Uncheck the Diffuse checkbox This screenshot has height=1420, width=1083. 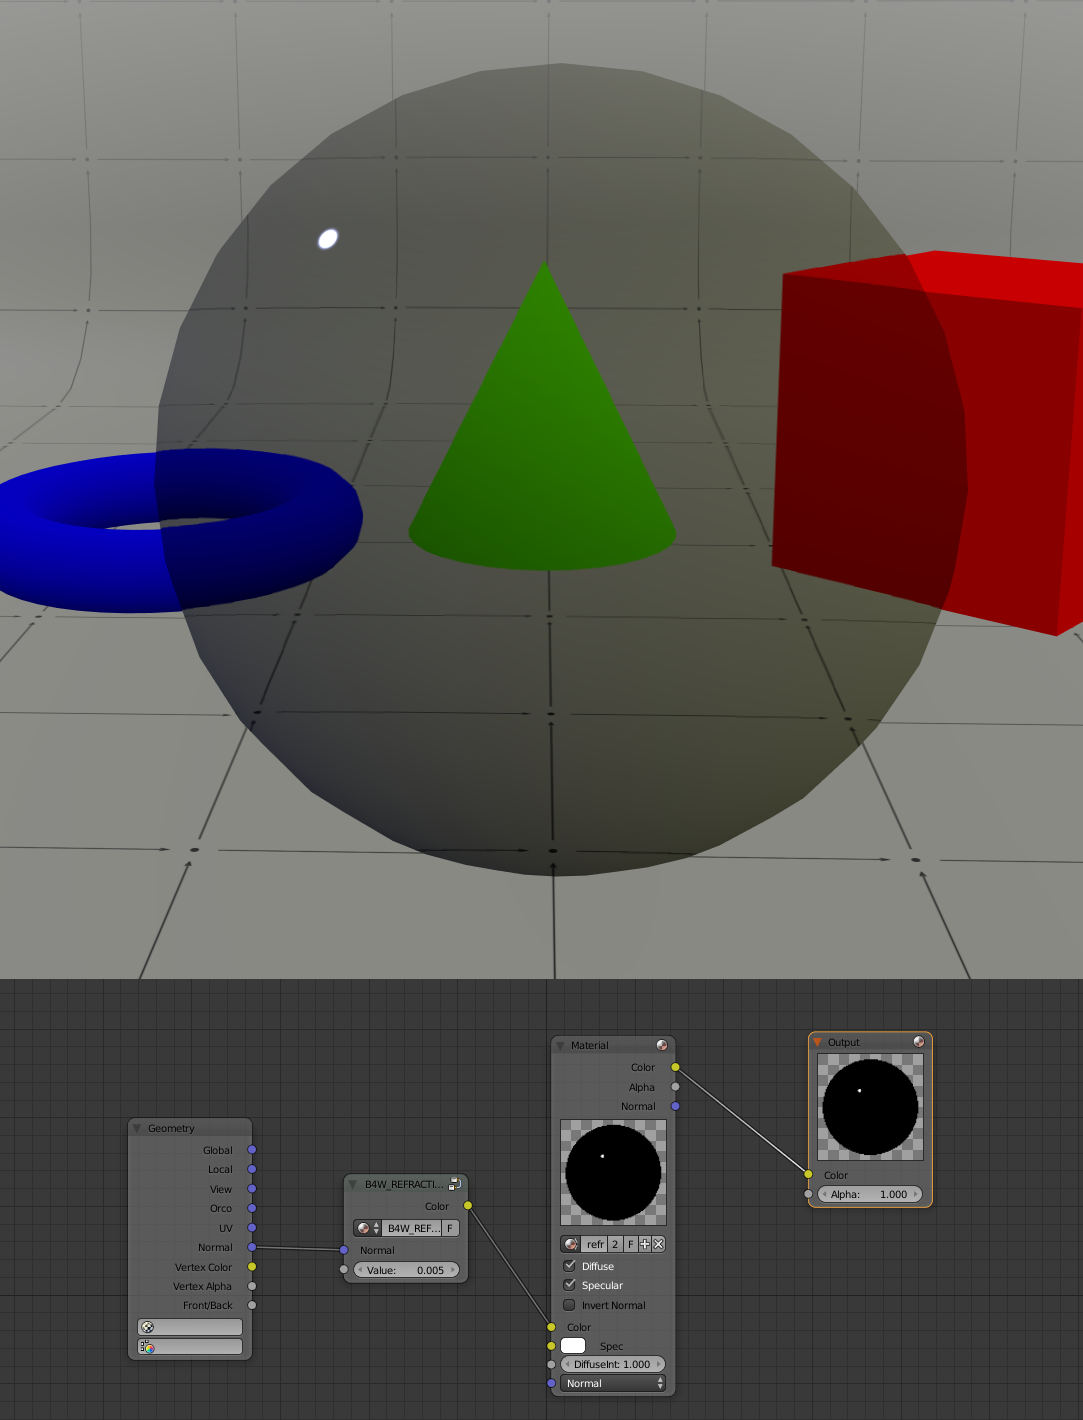(570, 1266)
